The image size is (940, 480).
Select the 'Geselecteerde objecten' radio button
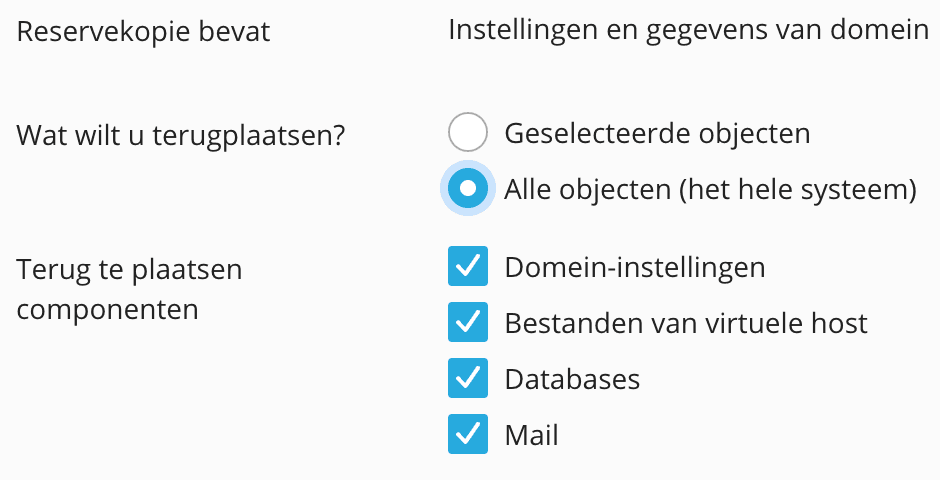point(468,133)
